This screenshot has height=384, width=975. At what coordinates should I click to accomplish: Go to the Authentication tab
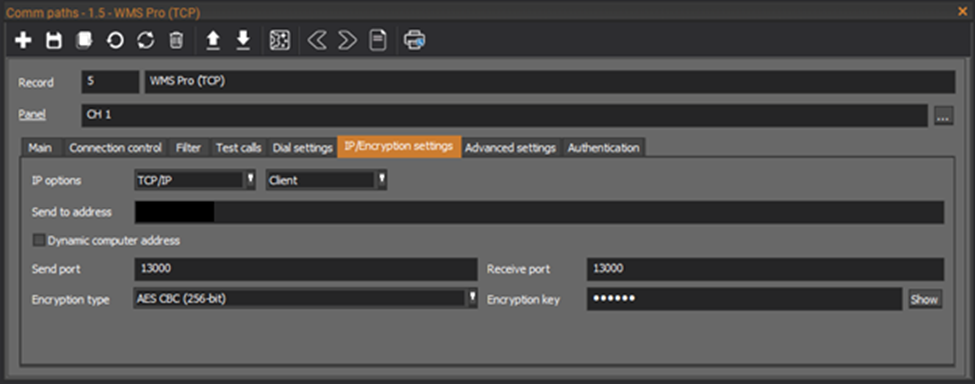pyautogui.click(x=603, y=148)
